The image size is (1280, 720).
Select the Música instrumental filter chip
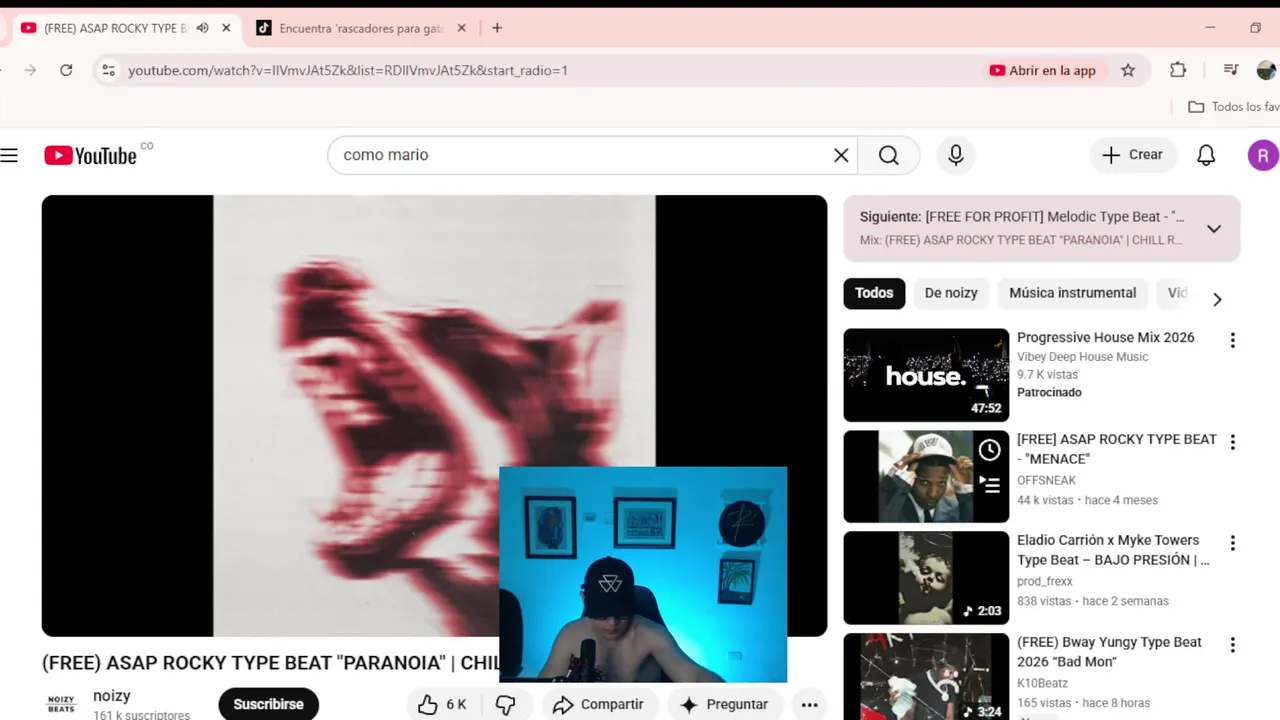(1072, 293)
